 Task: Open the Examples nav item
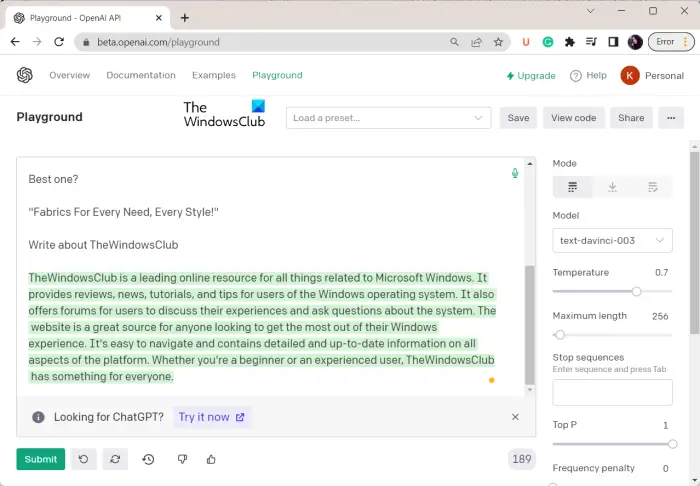[x=214, y=75]
